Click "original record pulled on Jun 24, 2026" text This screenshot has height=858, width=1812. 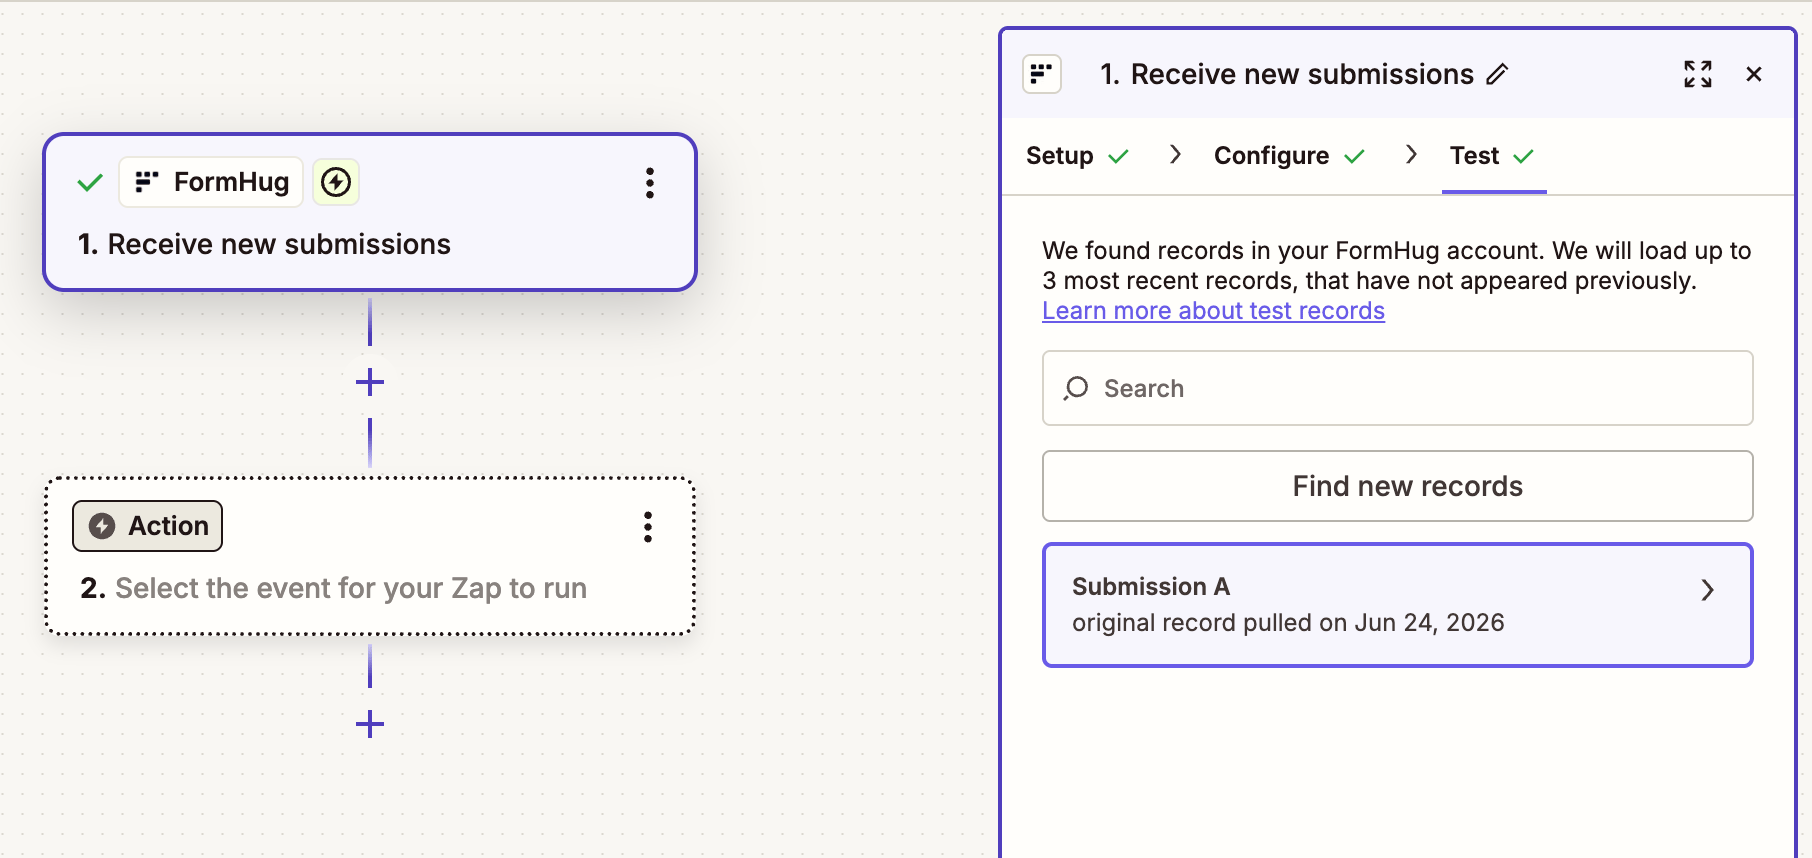(1288, 623)
